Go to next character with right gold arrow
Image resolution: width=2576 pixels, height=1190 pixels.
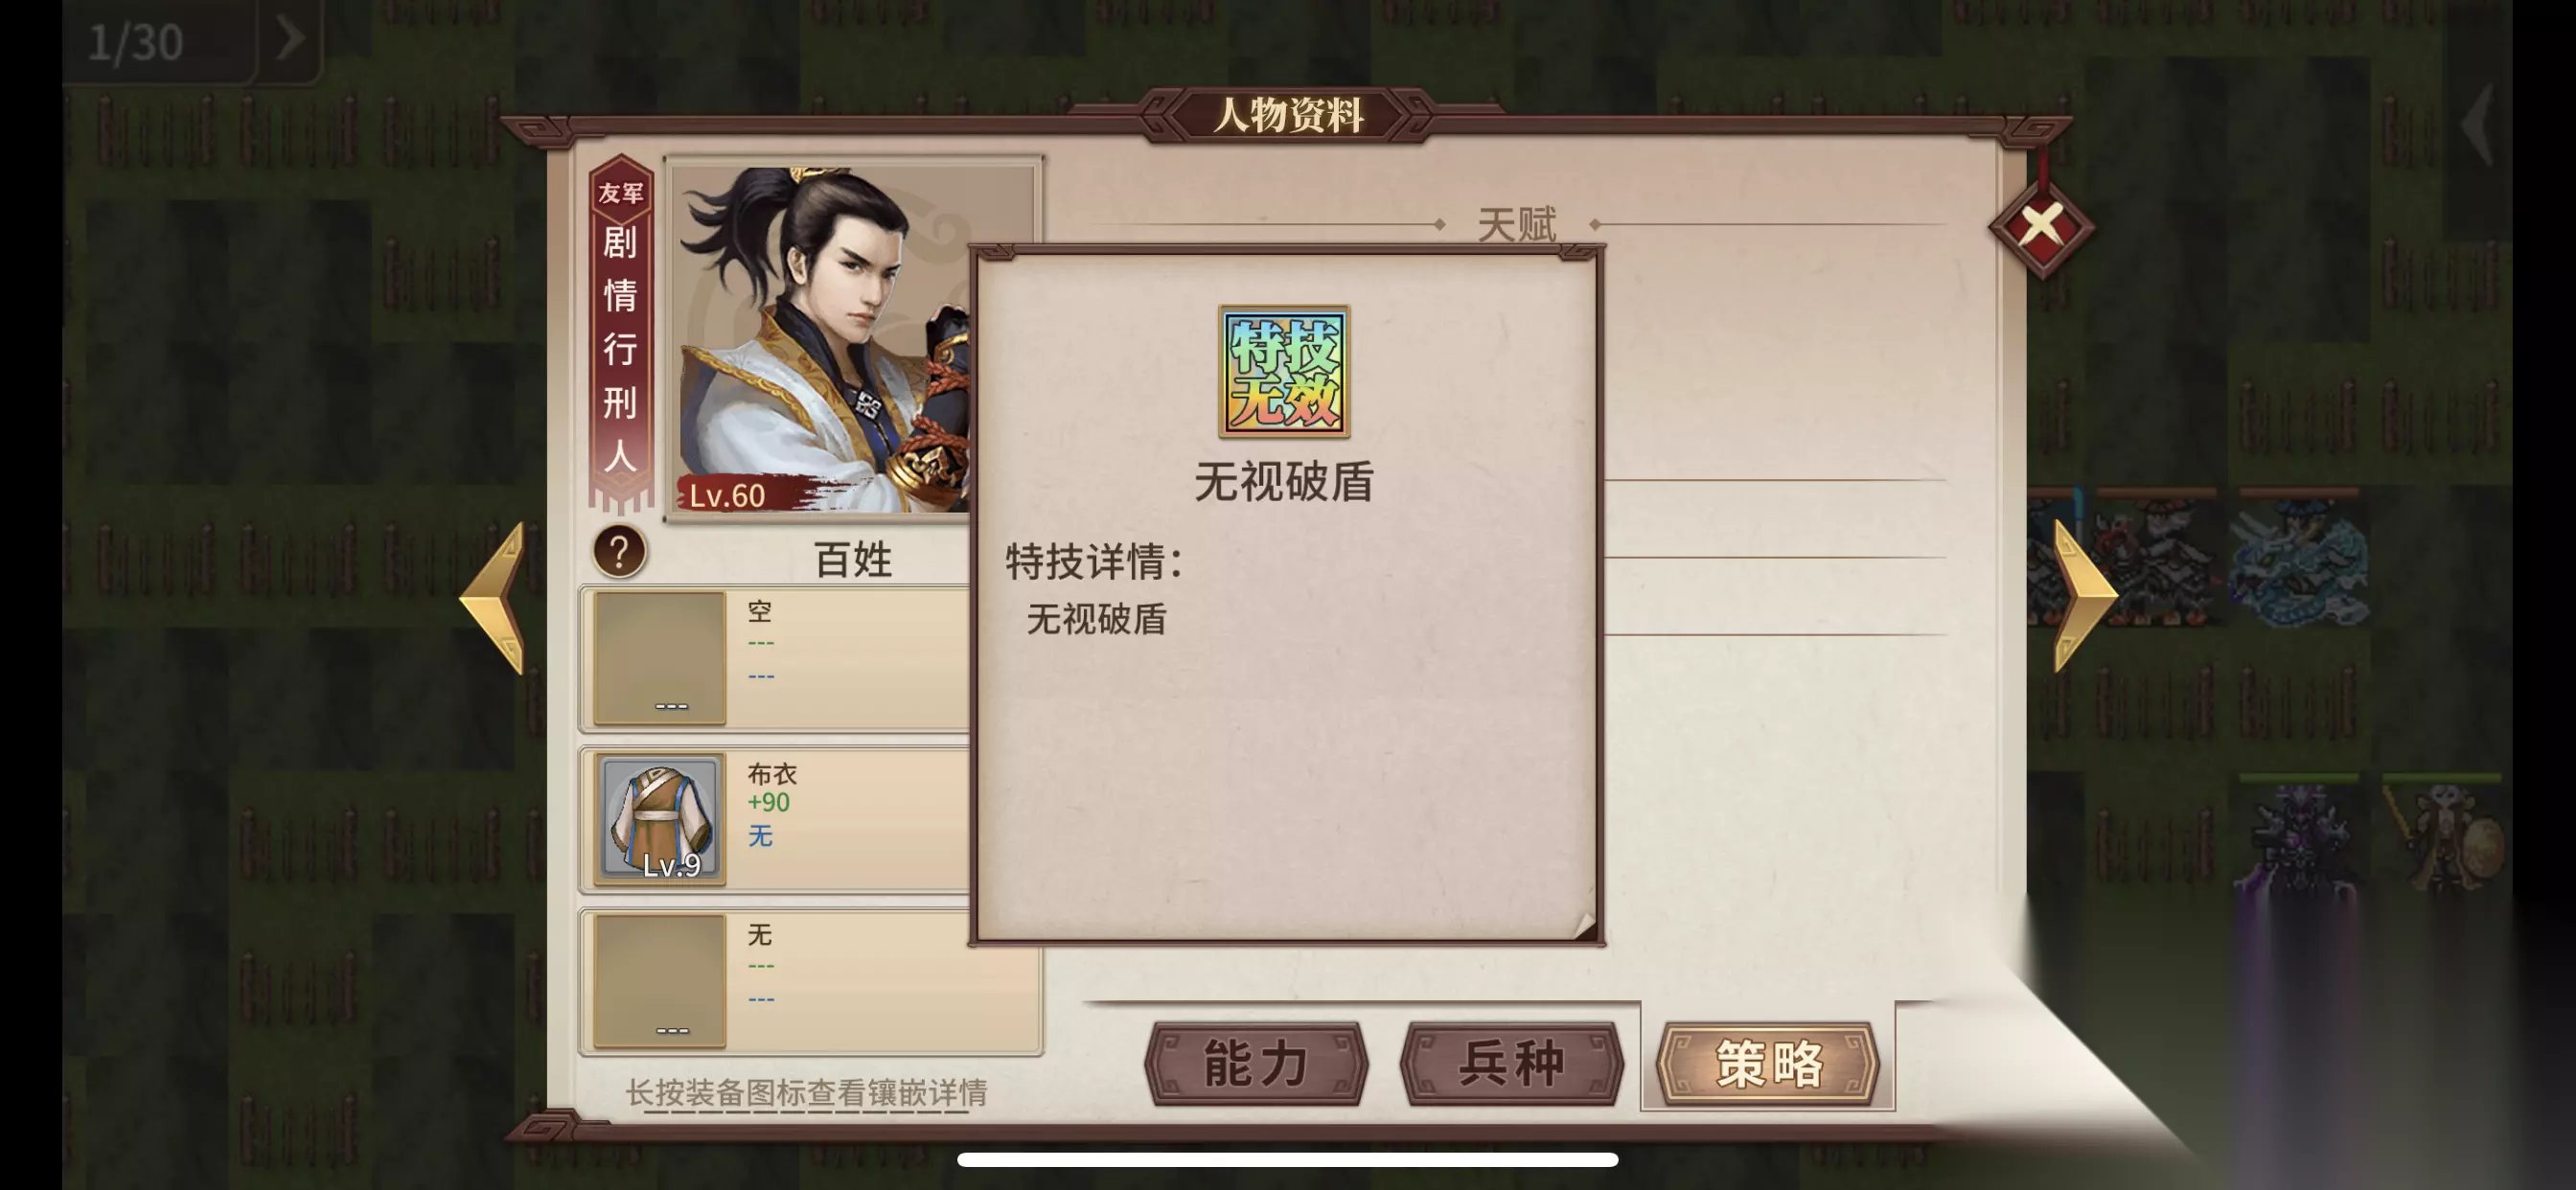[2085, 596]
